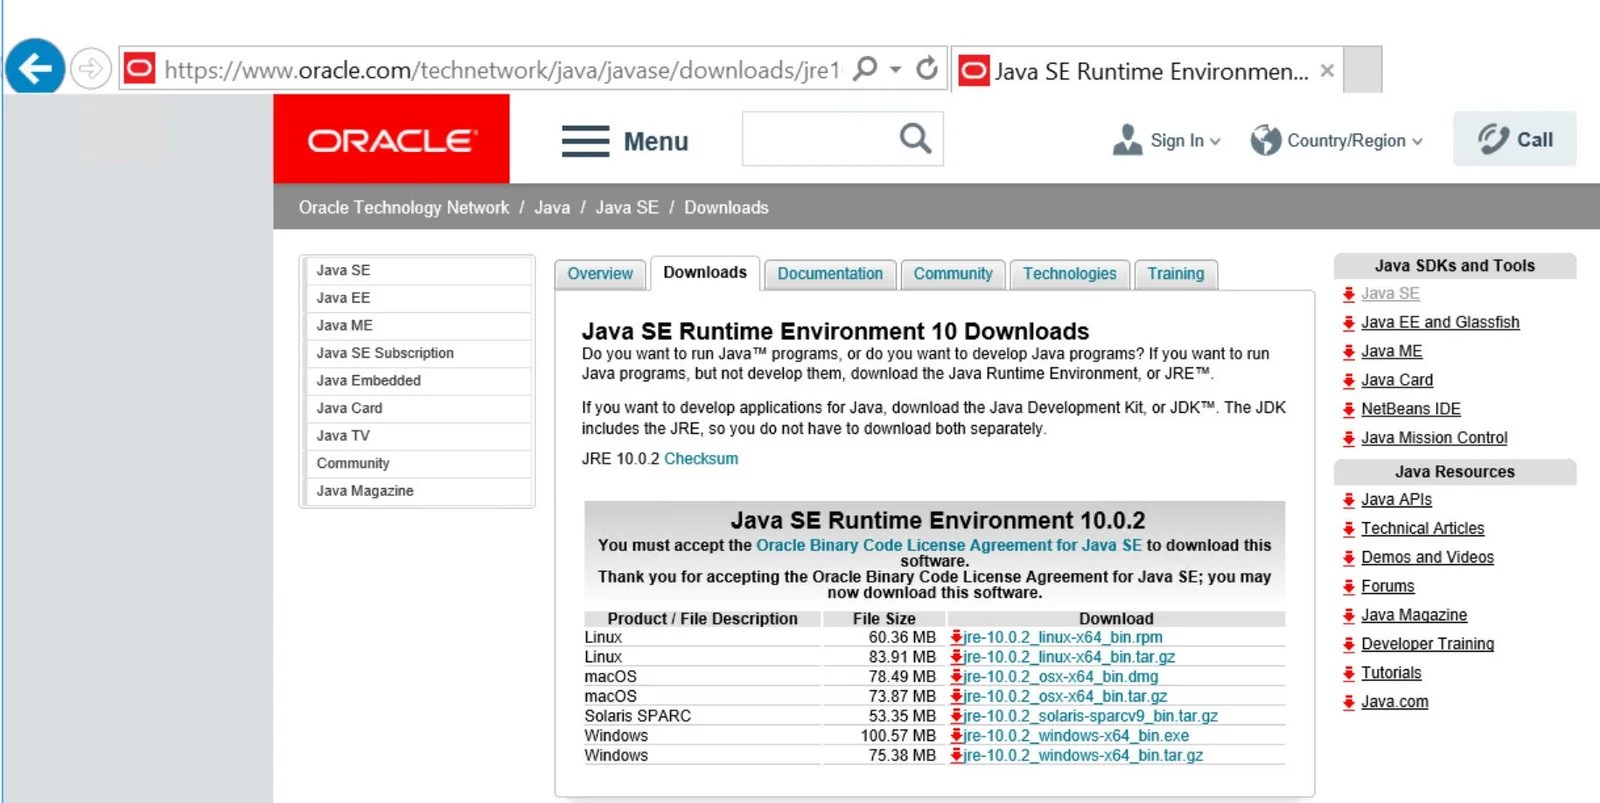Open Java ME link under SDKs and Tools
This screenshot has height=803, width=1600.
[x=1391, y=351]
